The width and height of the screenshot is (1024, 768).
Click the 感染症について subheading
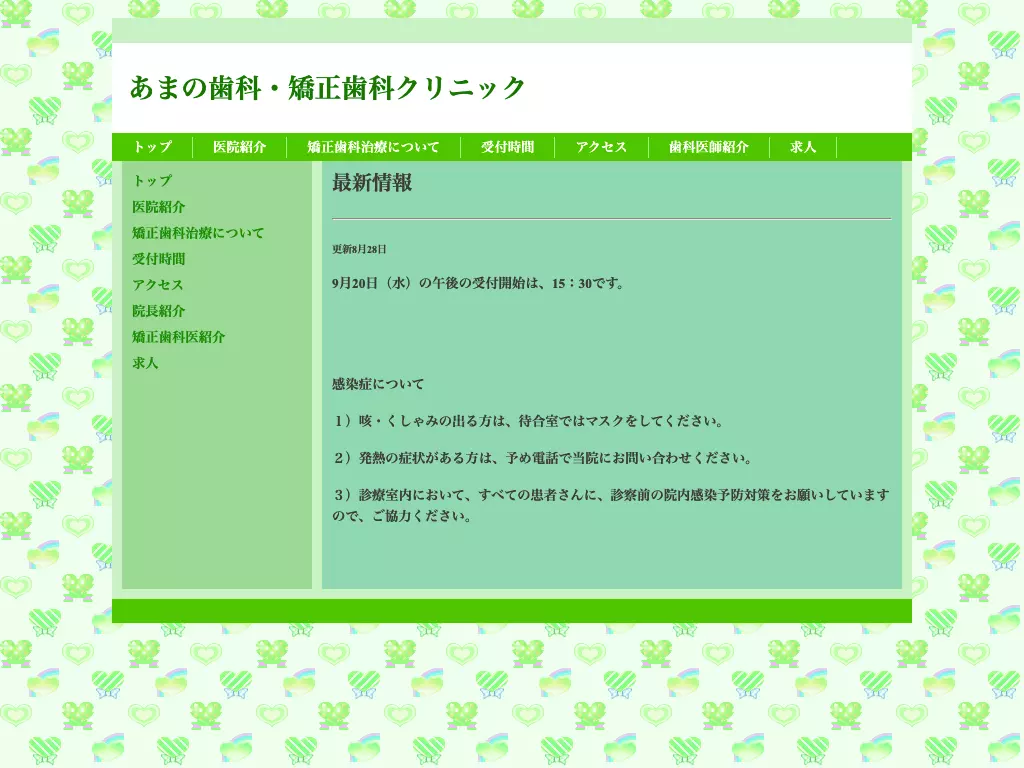point(377,384)
